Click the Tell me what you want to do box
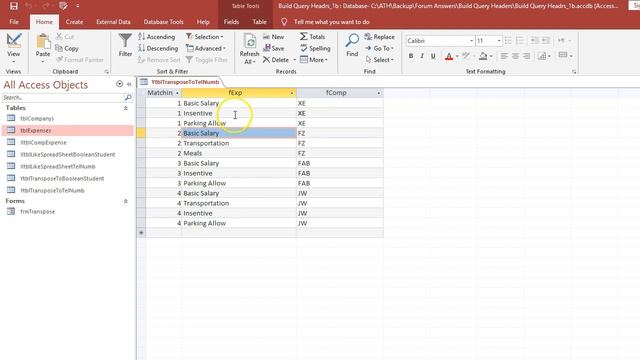Viewport: 640px width, 360px height. pyautogui.click(x=331, y=22)
